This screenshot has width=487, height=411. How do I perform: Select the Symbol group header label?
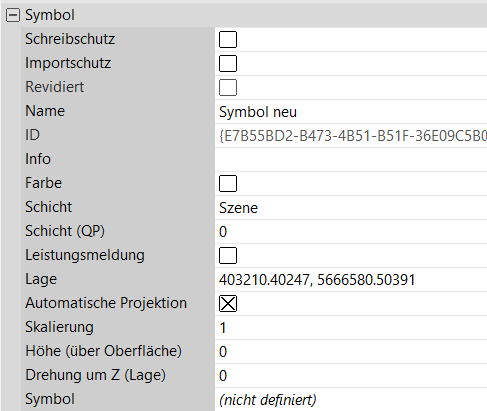click(50, 15)
